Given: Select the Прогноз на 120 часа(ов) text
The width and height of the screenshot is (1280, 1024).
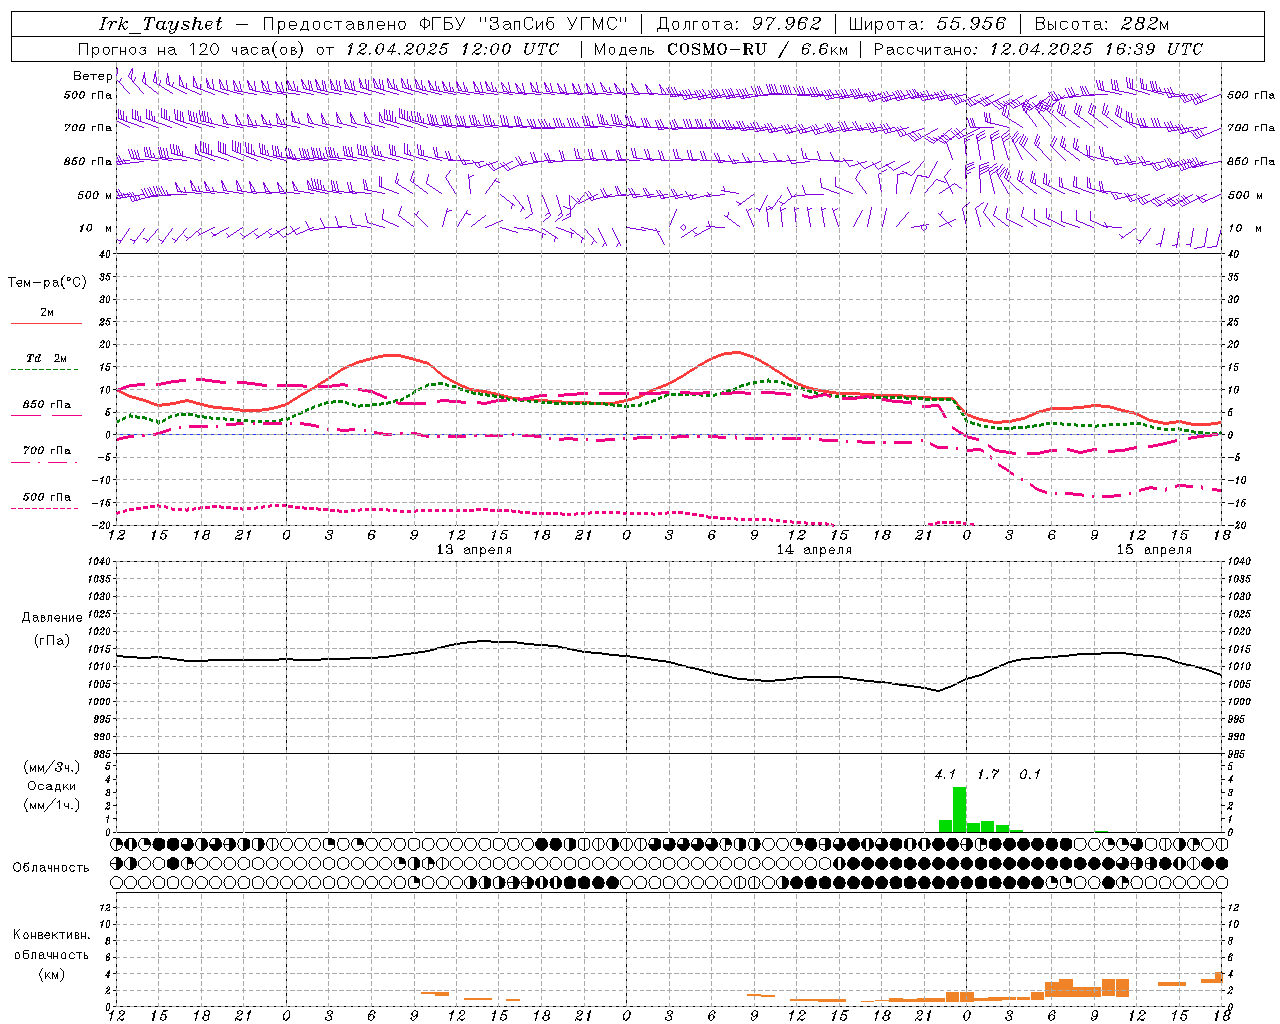Looking at the screenshot, I should 190,49.
